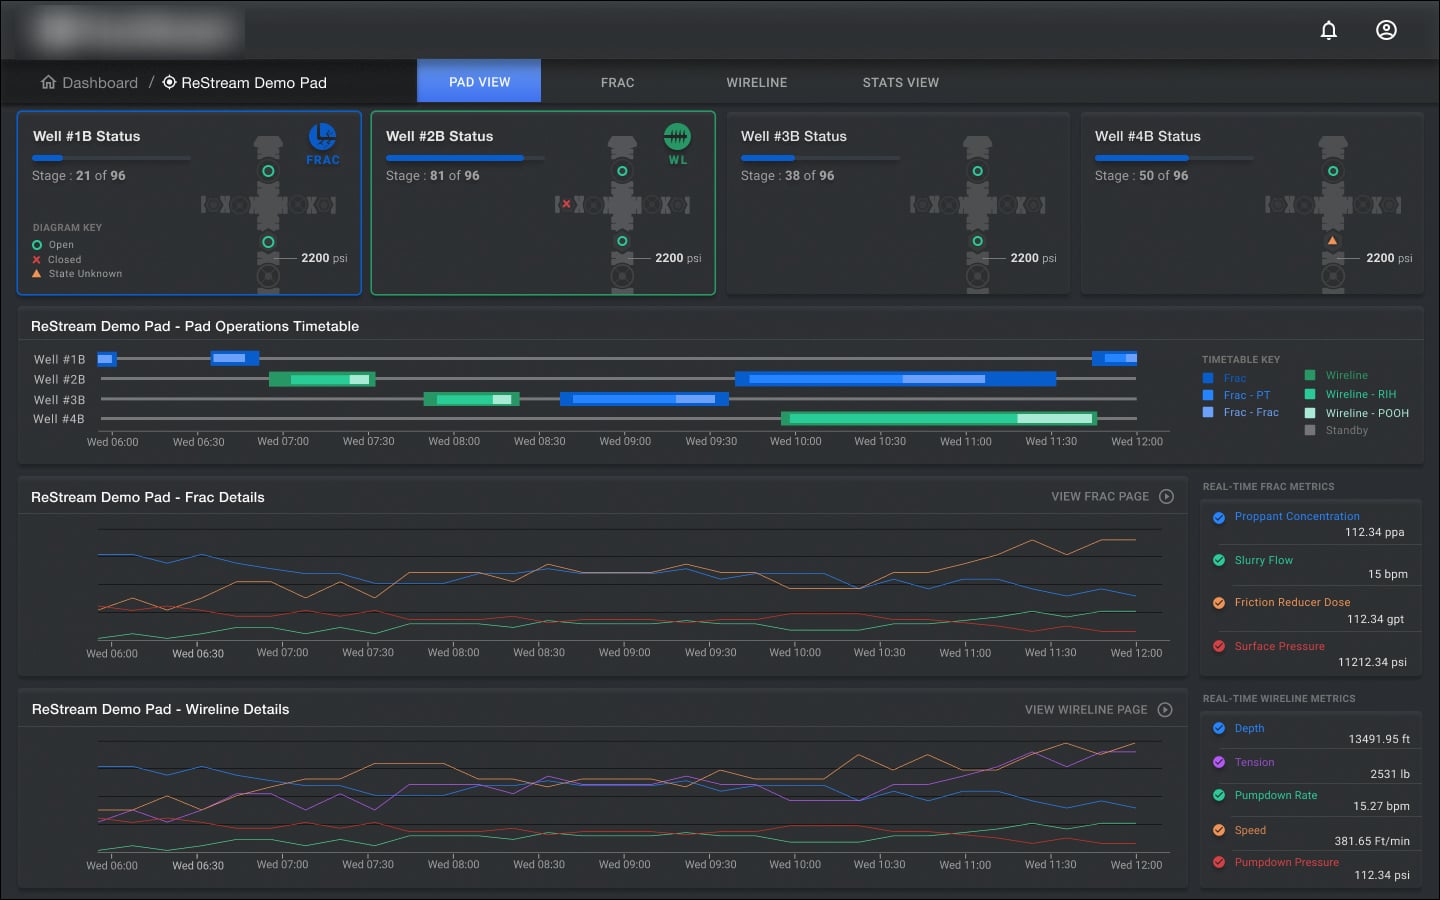Screen dimensions: 1440x900
Task: Click the WL wireline icon on Well #2B
Action: (677, 136)
